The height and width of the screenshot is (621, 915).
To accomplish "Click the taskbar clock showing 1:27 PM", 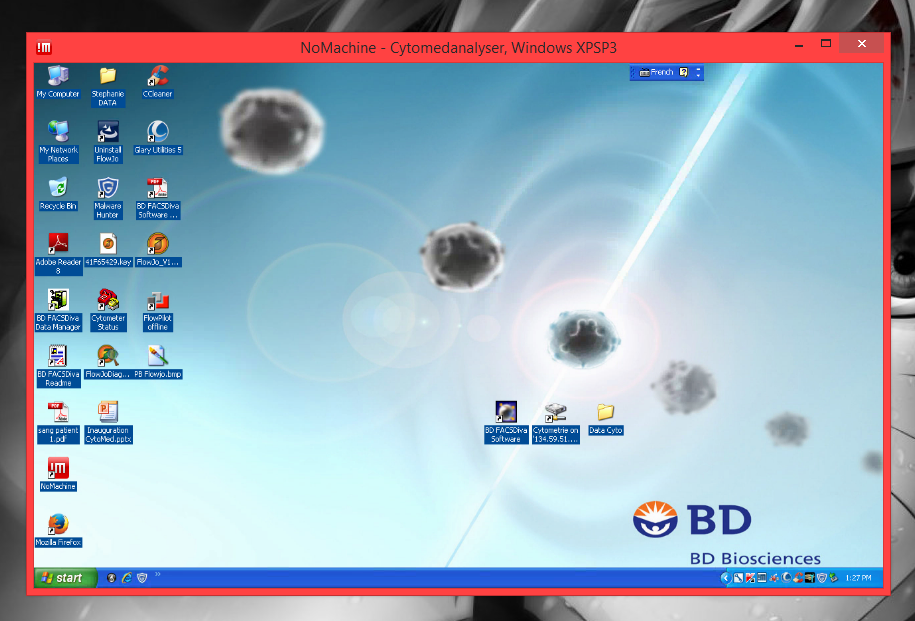I will click(x=858, y=578).
